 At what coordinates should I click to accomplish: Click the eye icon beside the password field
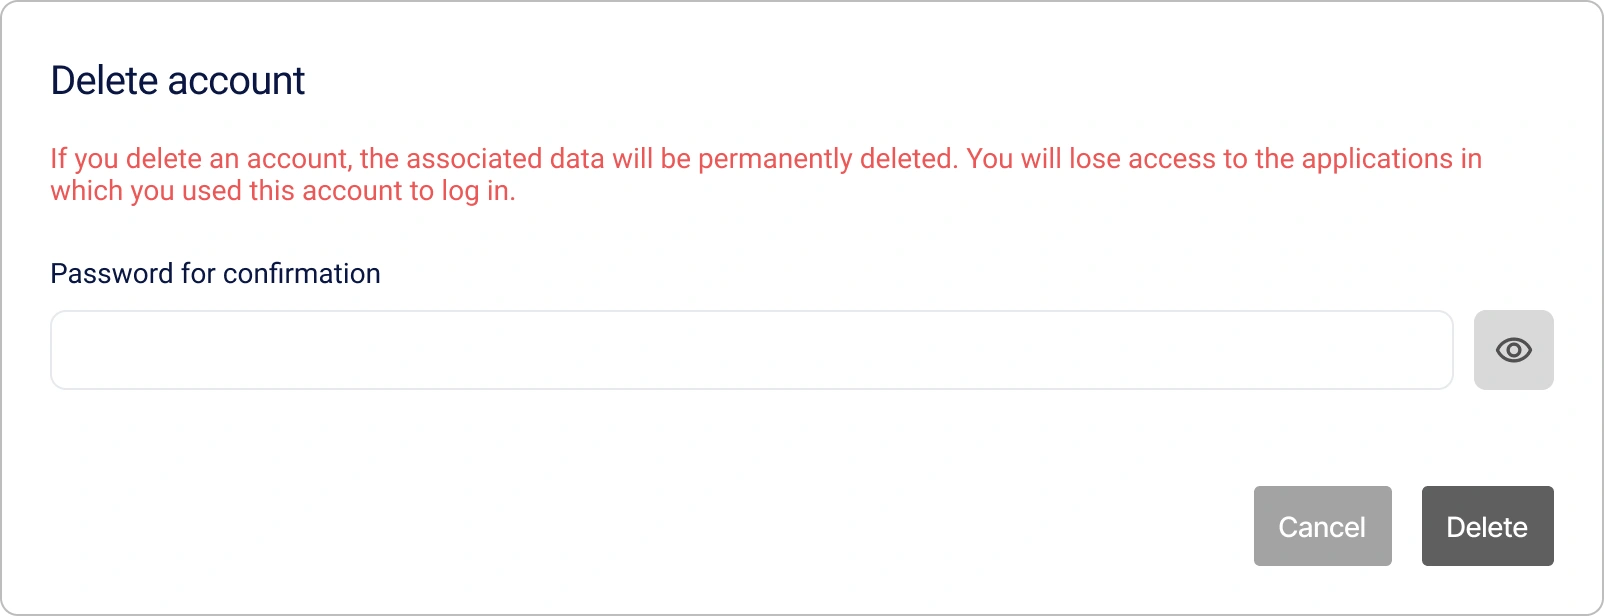(1513, 349)
